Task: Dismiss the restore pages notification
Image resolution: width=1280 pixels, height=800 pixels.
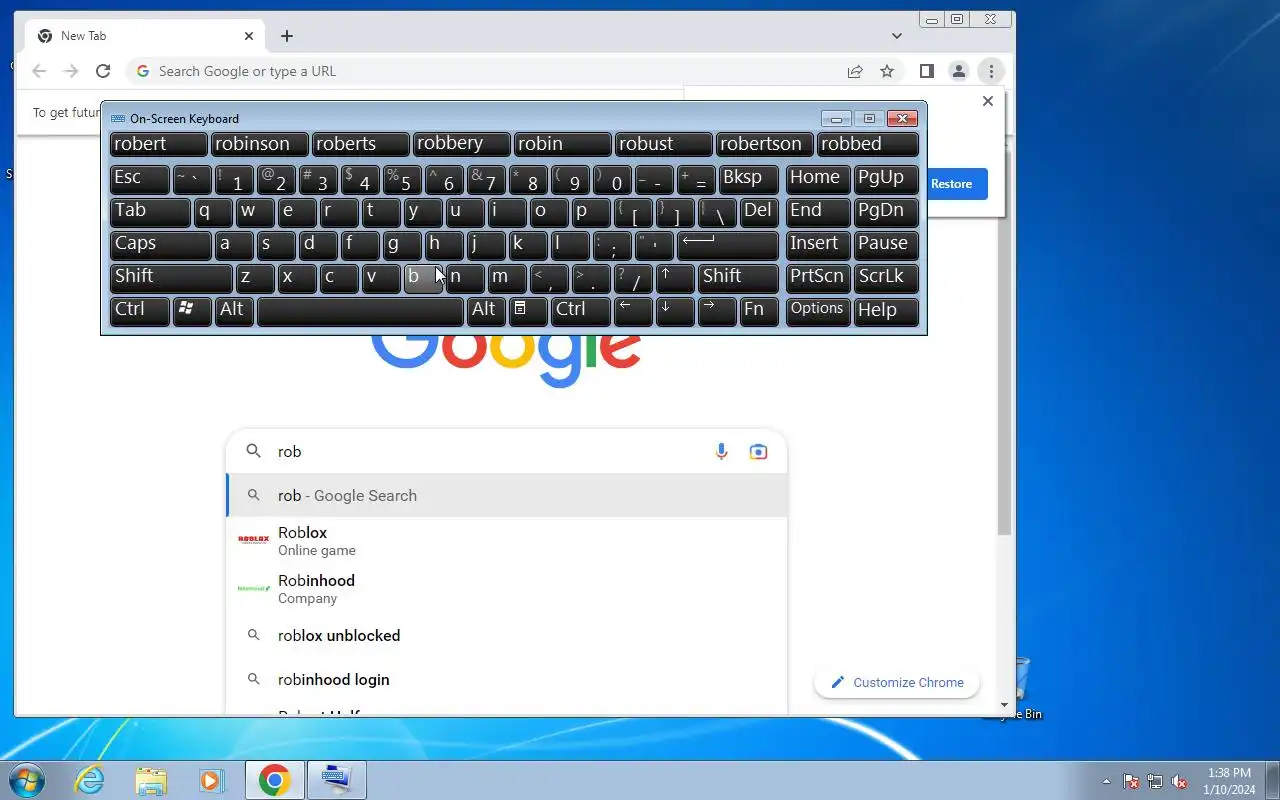Action: click(x=988, y=101)
